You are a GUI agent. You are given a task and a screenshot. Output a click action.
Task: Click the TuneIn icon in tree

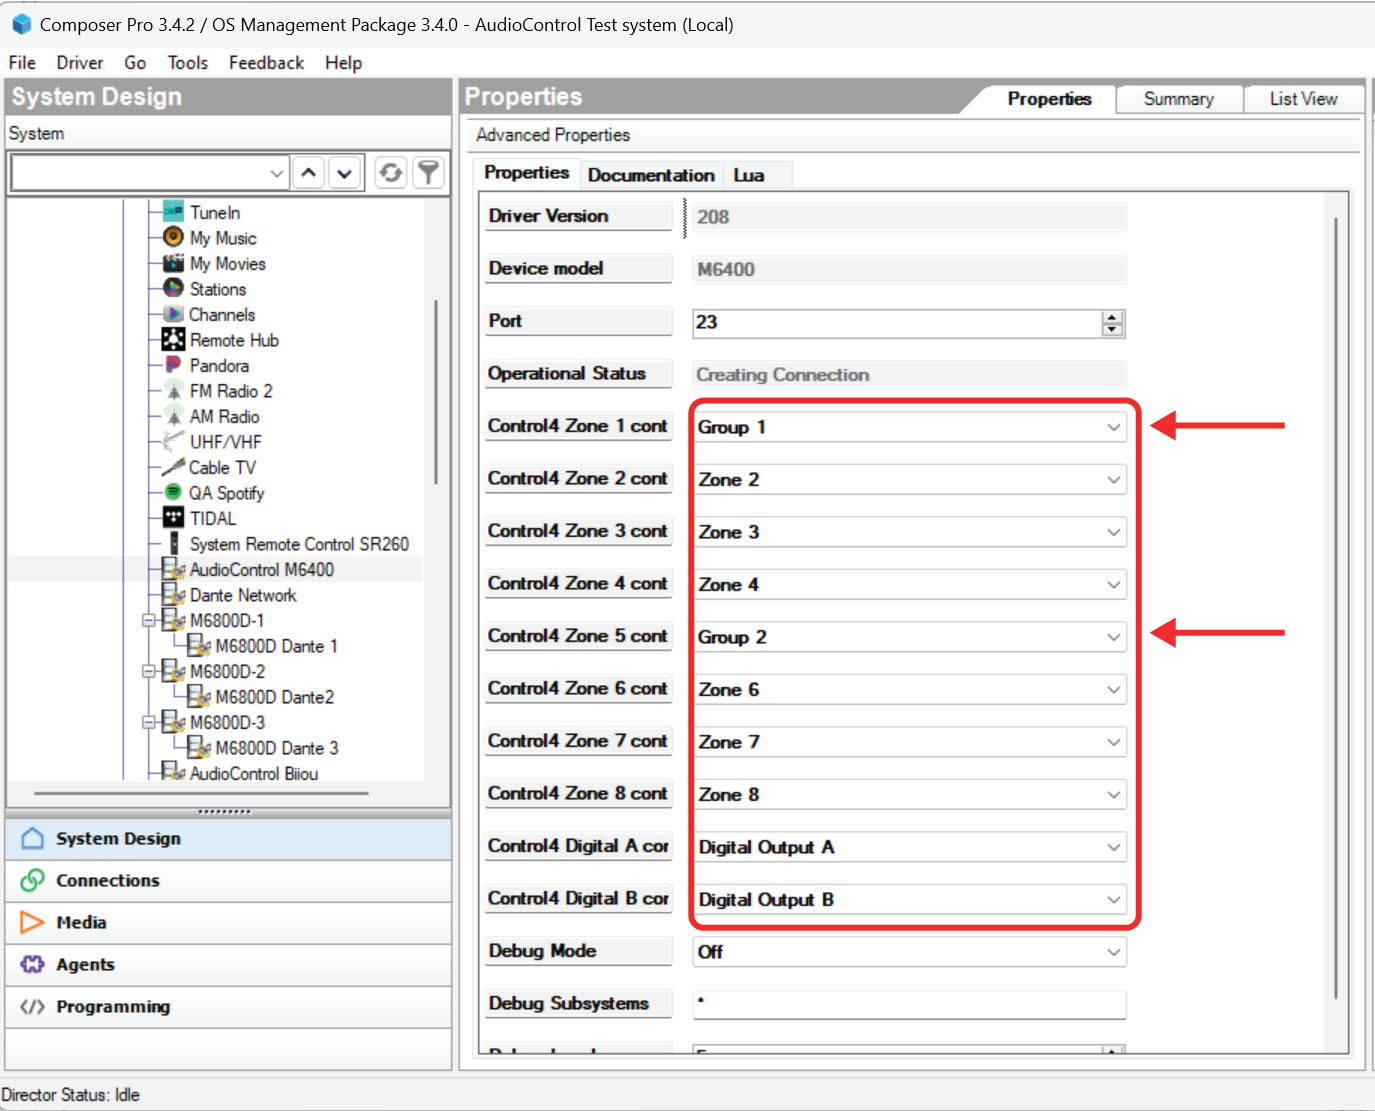[x=173, y=211]
